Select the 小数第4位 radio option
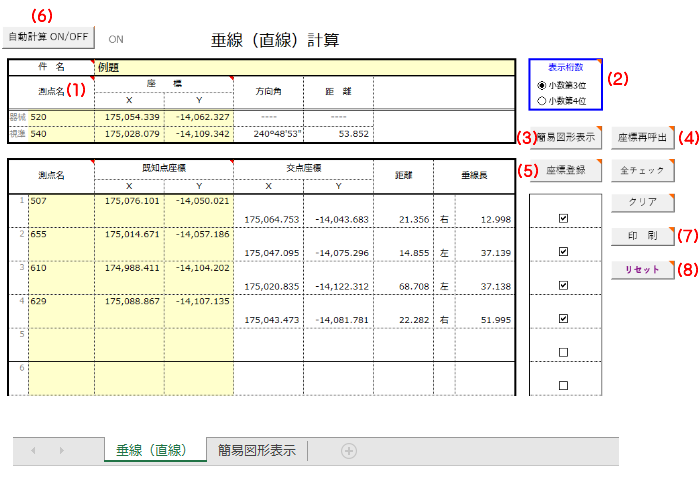The image size is (700, 478). tap(542, 100)
